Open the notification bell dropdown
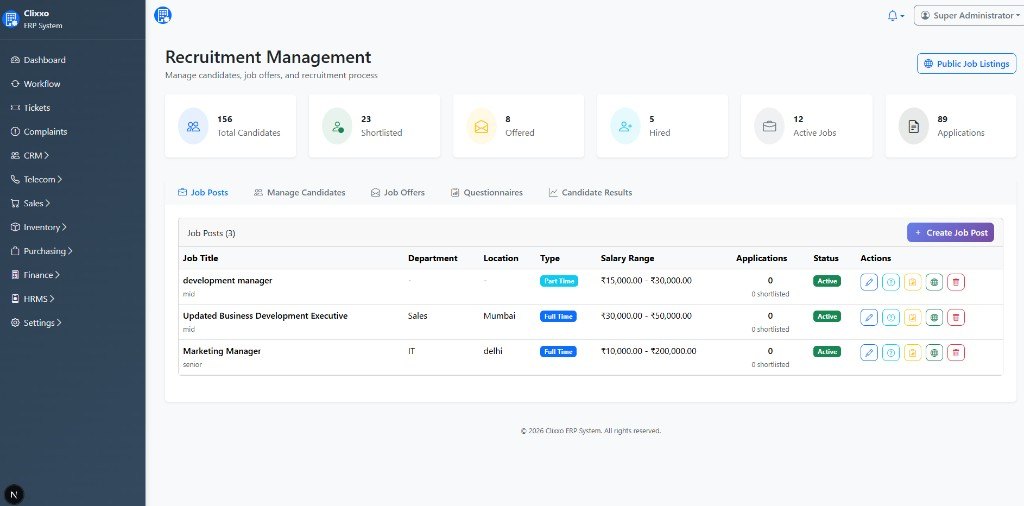Screen dimensions: 1024x506 pyautogui.click(x=895, y=16)
